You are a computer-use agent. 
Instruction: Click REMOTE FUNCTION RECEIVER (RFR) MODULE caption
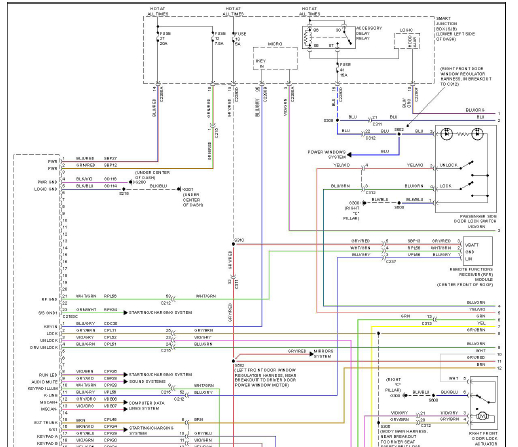(472, 274)
